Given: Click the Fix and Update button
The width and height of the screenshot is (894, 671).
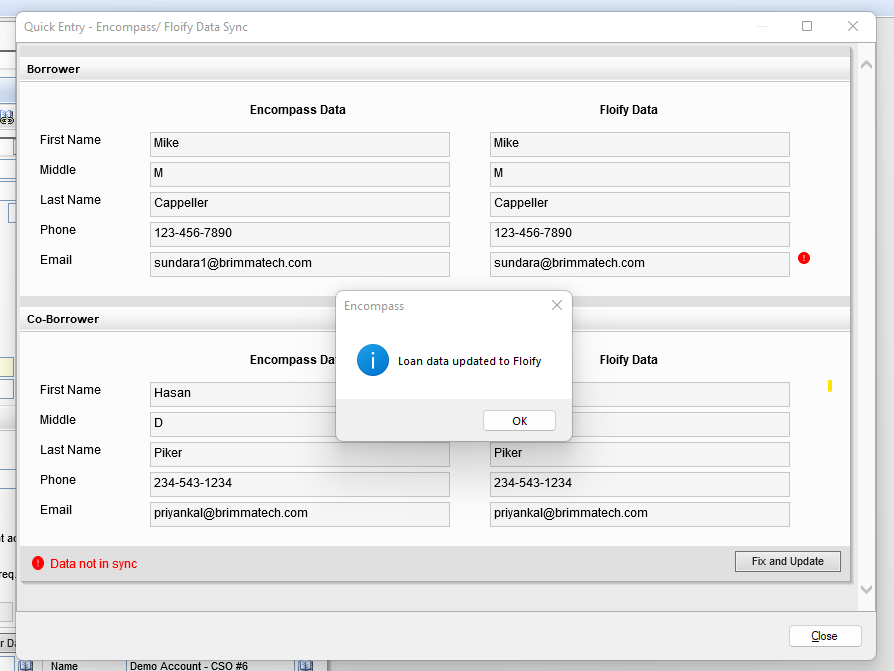Looking at the screenshot, I should click(x=787, y=561).
